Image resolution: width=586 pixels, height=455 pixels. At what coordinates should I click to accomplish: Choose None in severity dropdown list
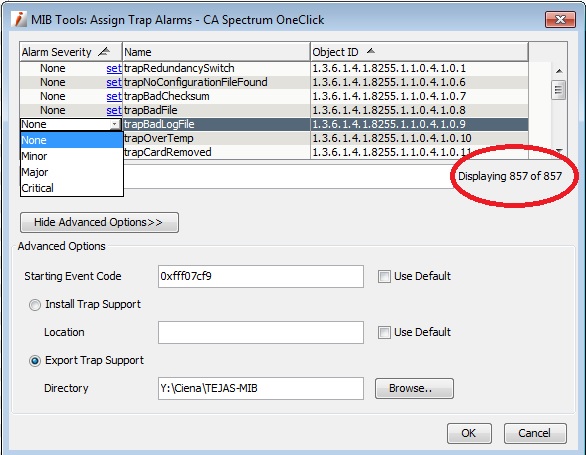(x=72, y=140)
